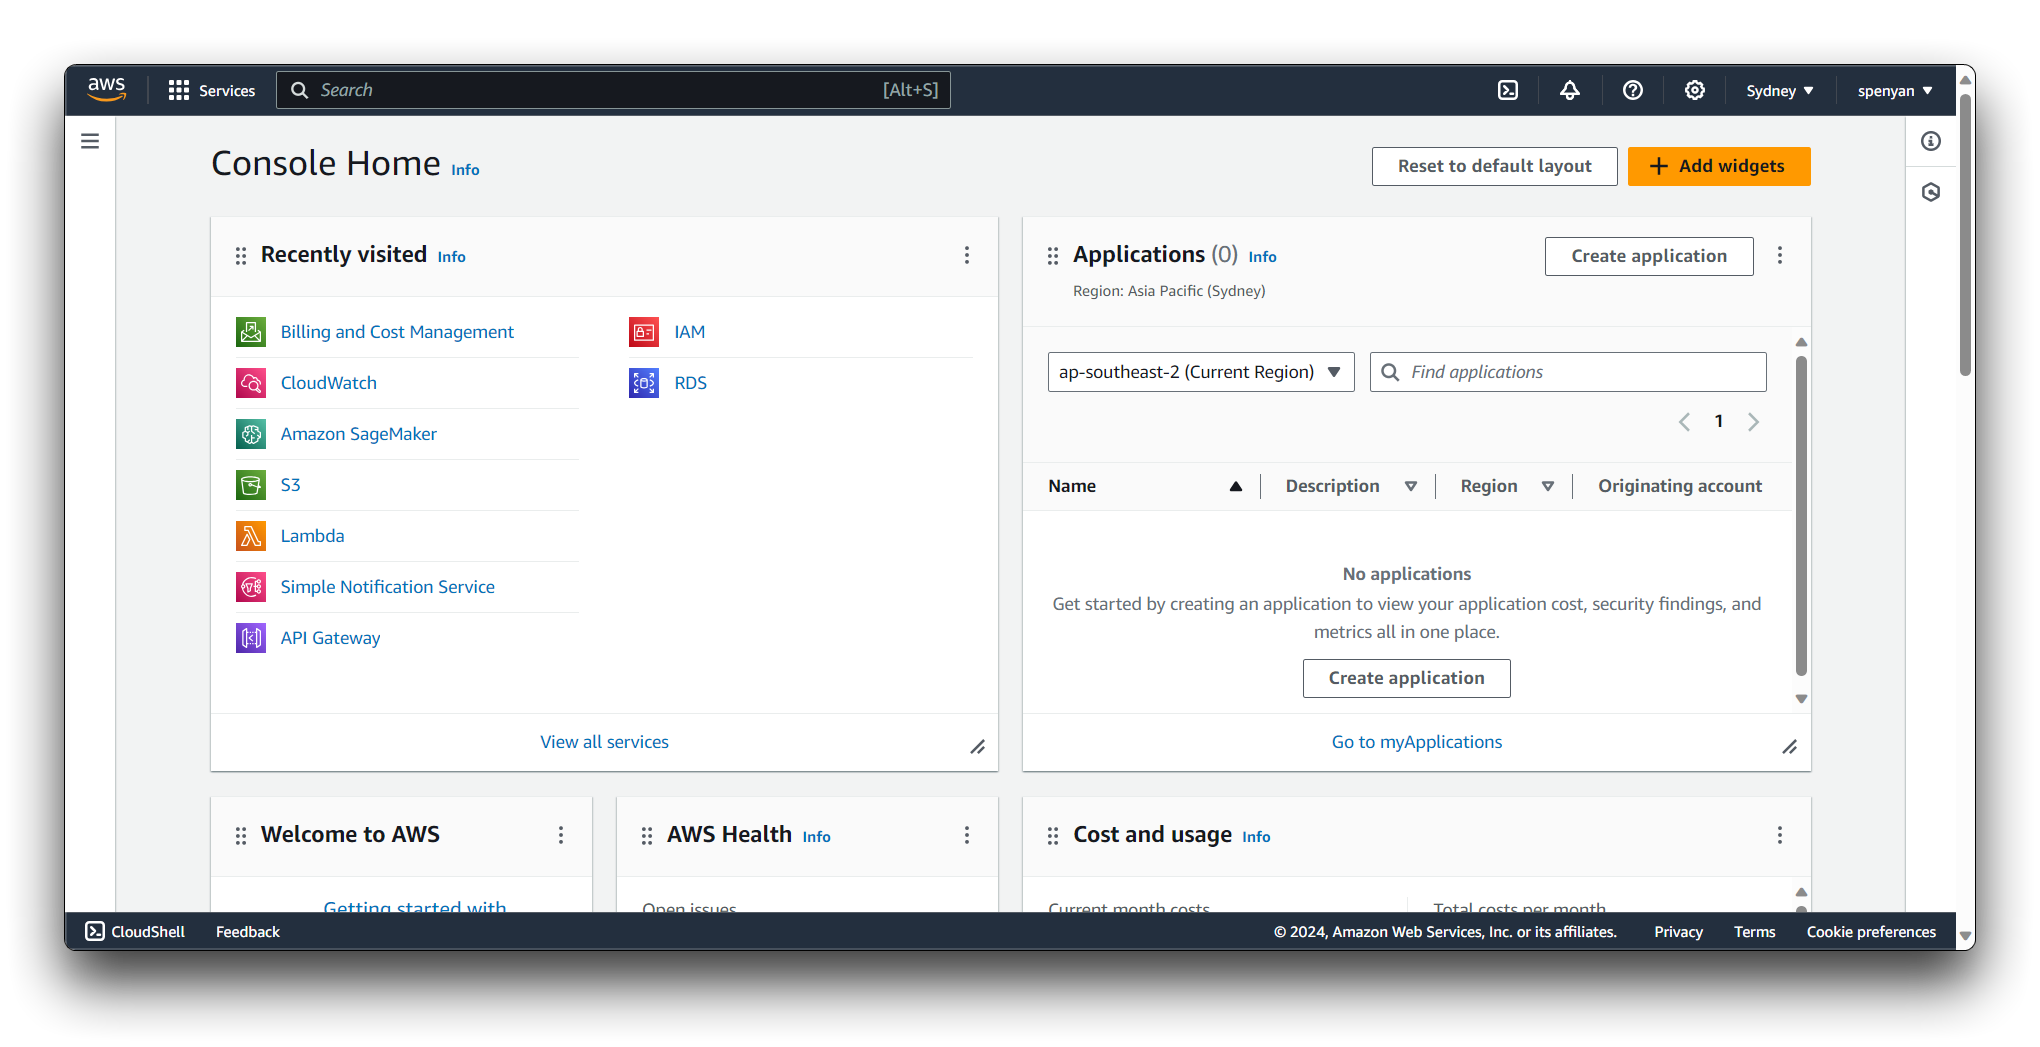Click the help question mark icon
The width and height of the screenshot is (2040, 1047).
1633,90
